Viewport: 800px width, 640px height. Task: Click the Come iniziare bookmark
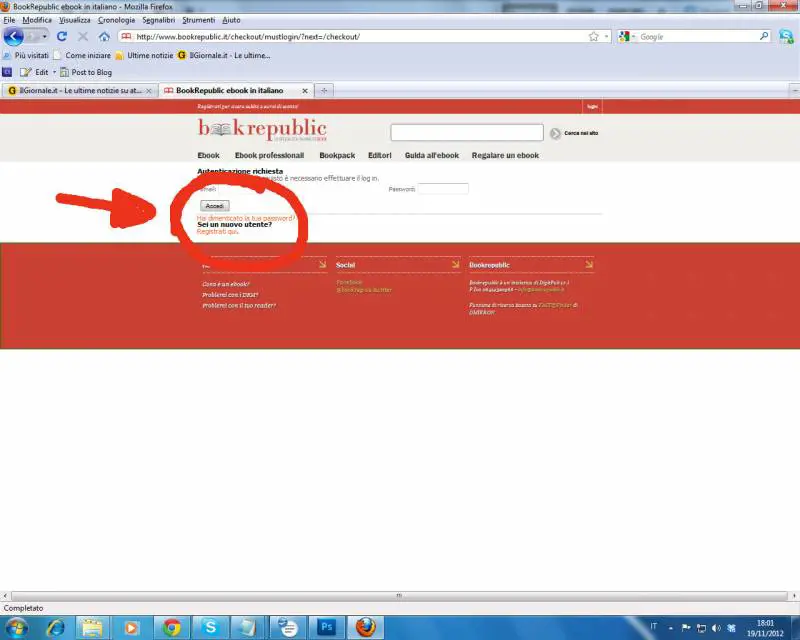coord(82,55)
